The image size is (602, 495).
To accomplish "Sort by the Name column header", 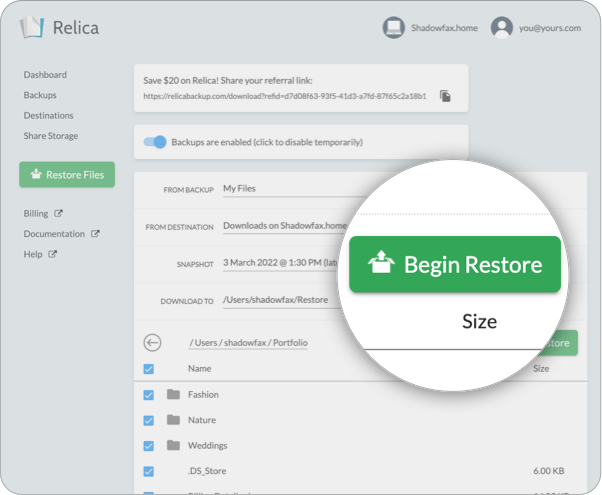I will [200, 368].
